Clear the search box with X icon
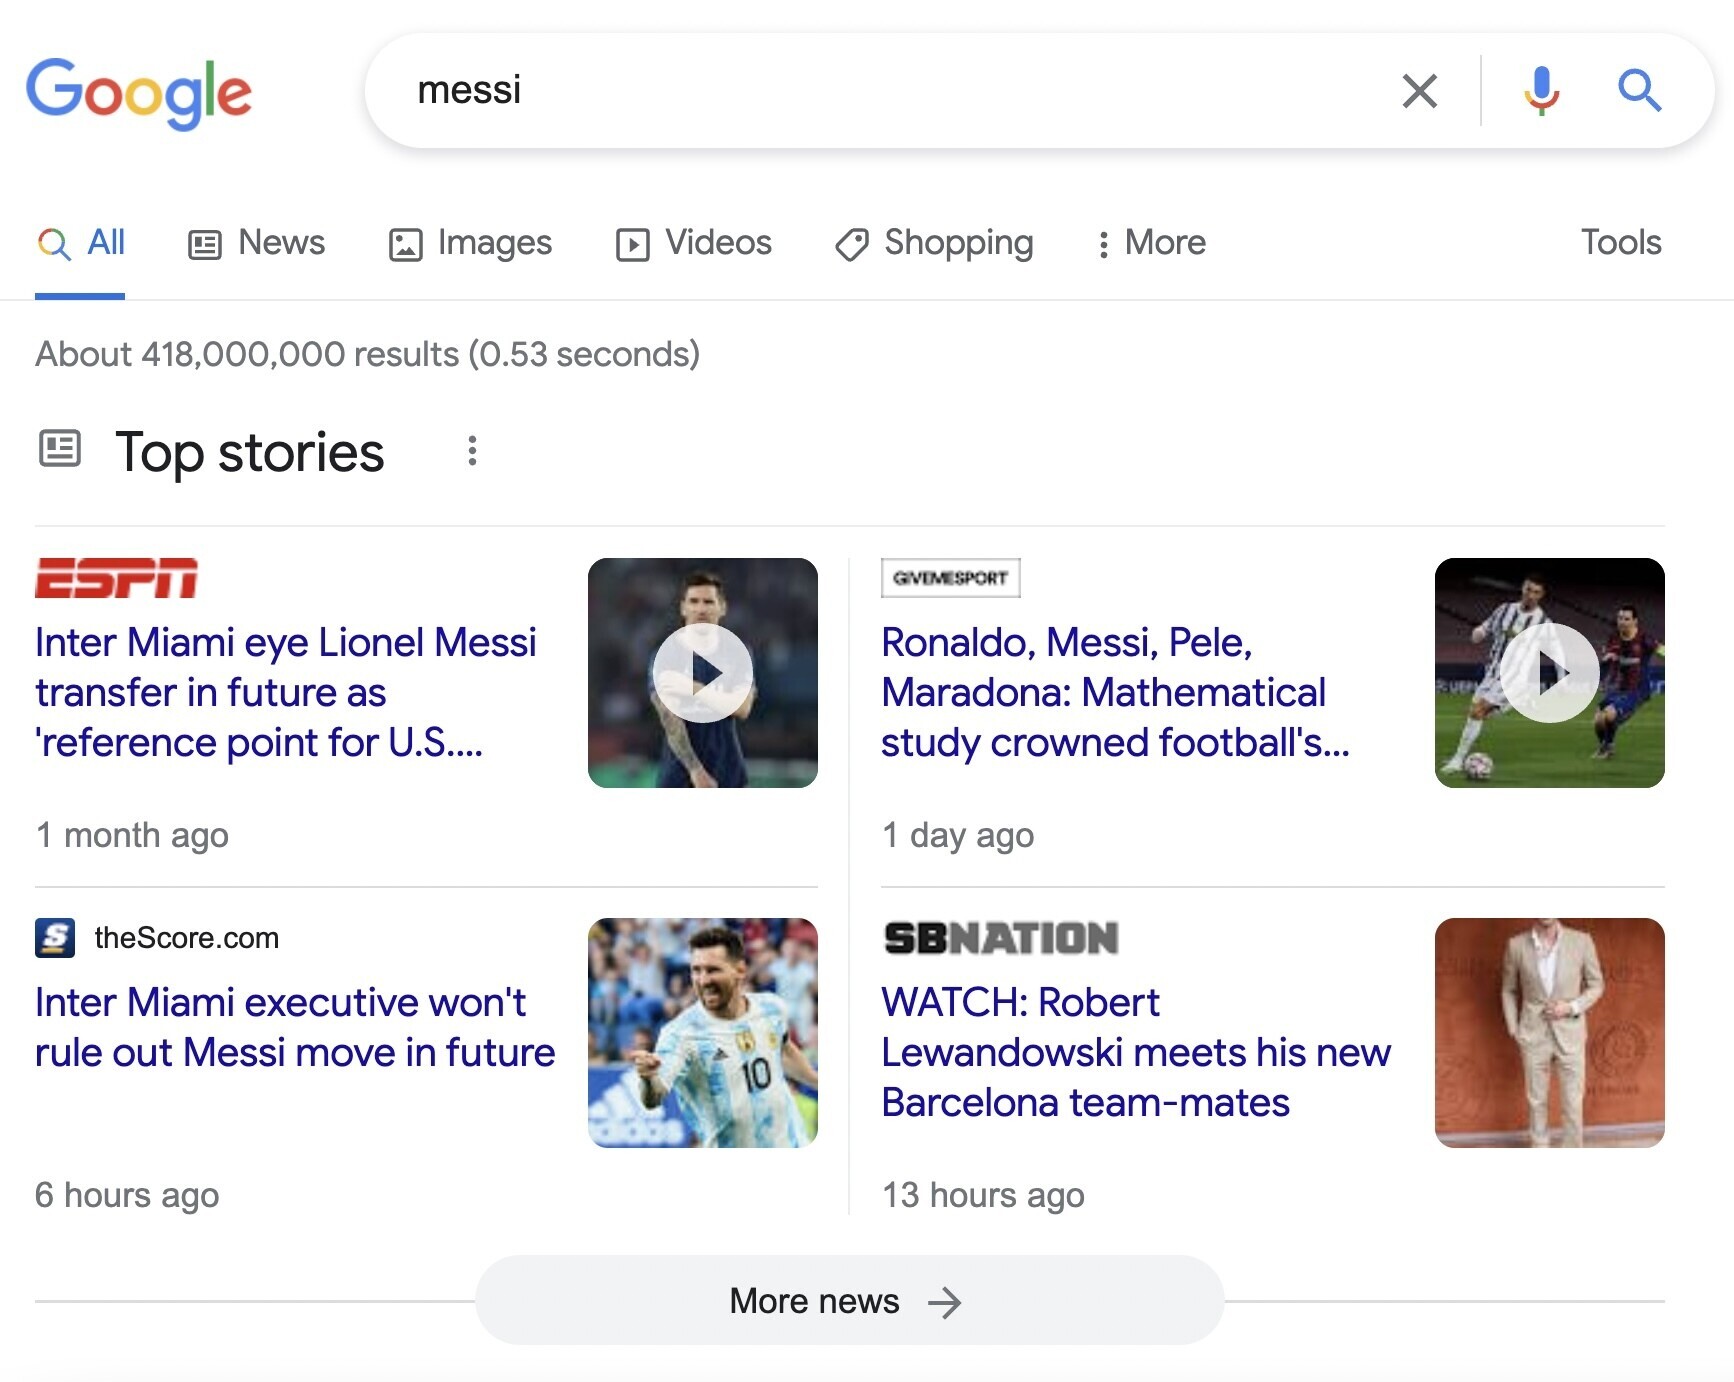 point(1419,91)
